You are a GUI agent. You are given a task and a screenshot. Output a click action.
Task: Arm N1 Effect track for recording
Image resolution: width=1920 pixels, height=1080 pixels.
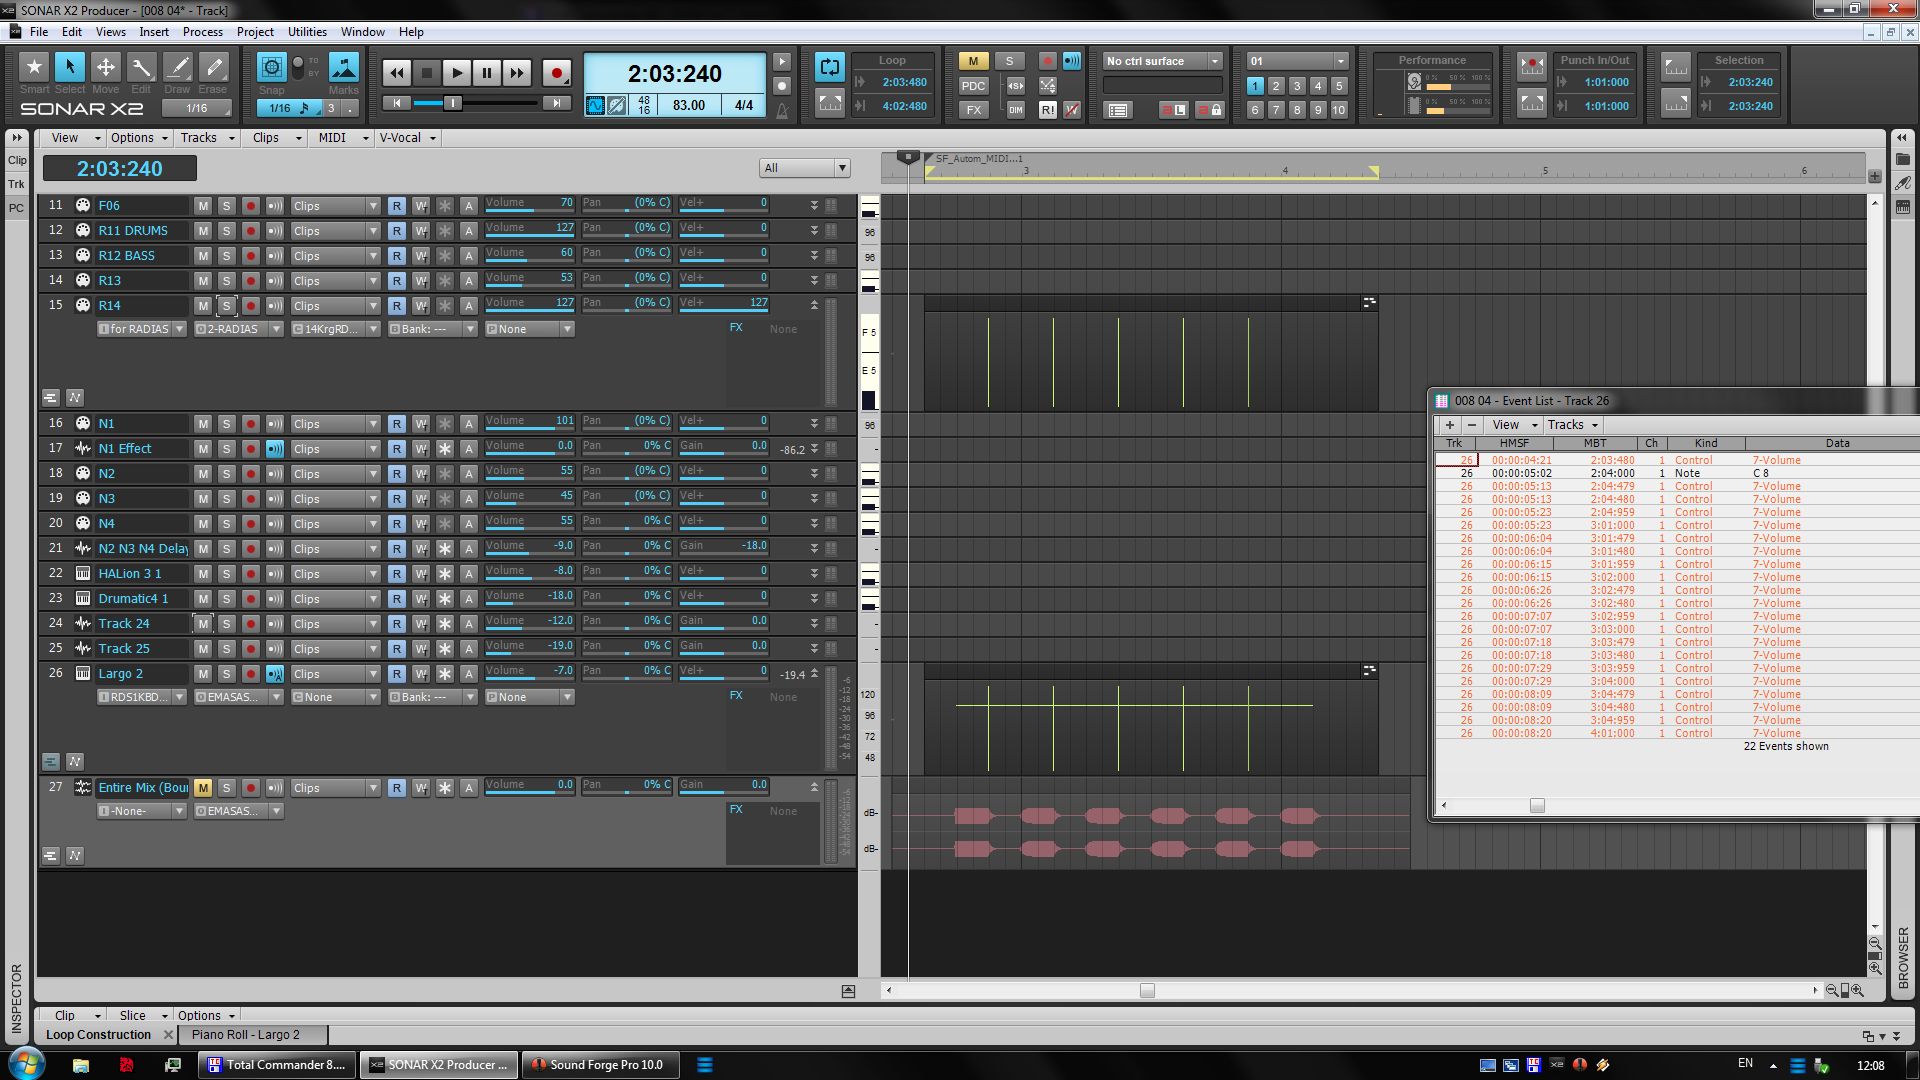tap(251, 449)
